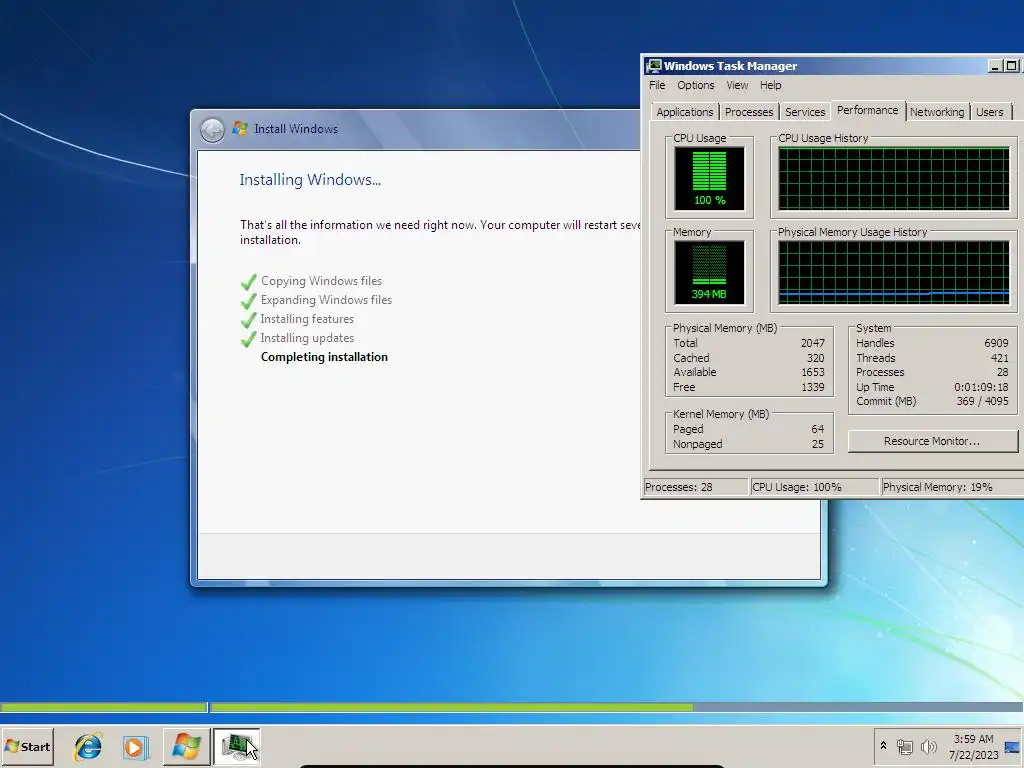Minimize the Task Manager window
This screenshot has width=1024, height=768.
click(x=995, y=66)
